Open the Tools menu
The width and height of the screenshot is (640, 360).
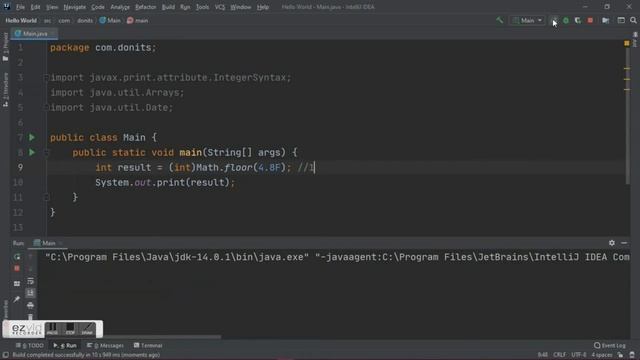tap(202, 7)
